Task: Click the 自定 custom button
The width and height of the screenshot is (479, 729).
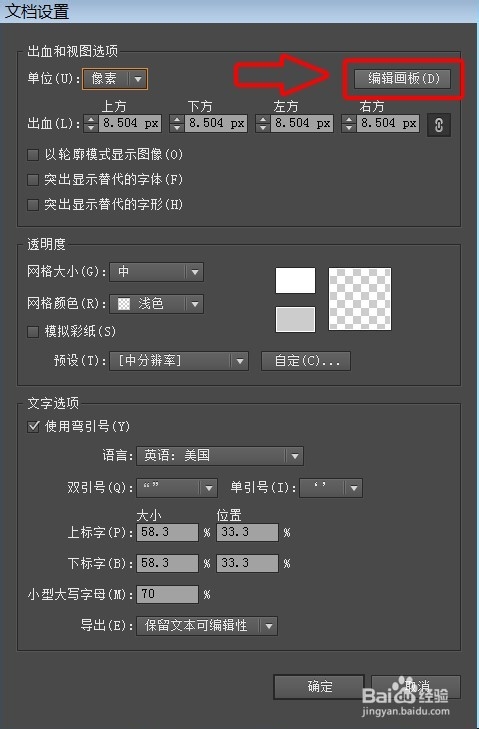Action: tap(306, 361)
